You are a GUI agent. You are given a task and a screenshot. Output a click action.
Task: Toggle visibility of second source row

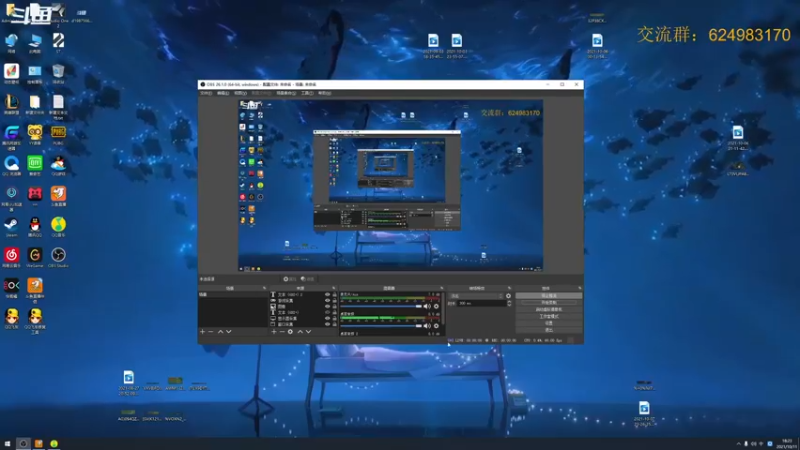328,301
